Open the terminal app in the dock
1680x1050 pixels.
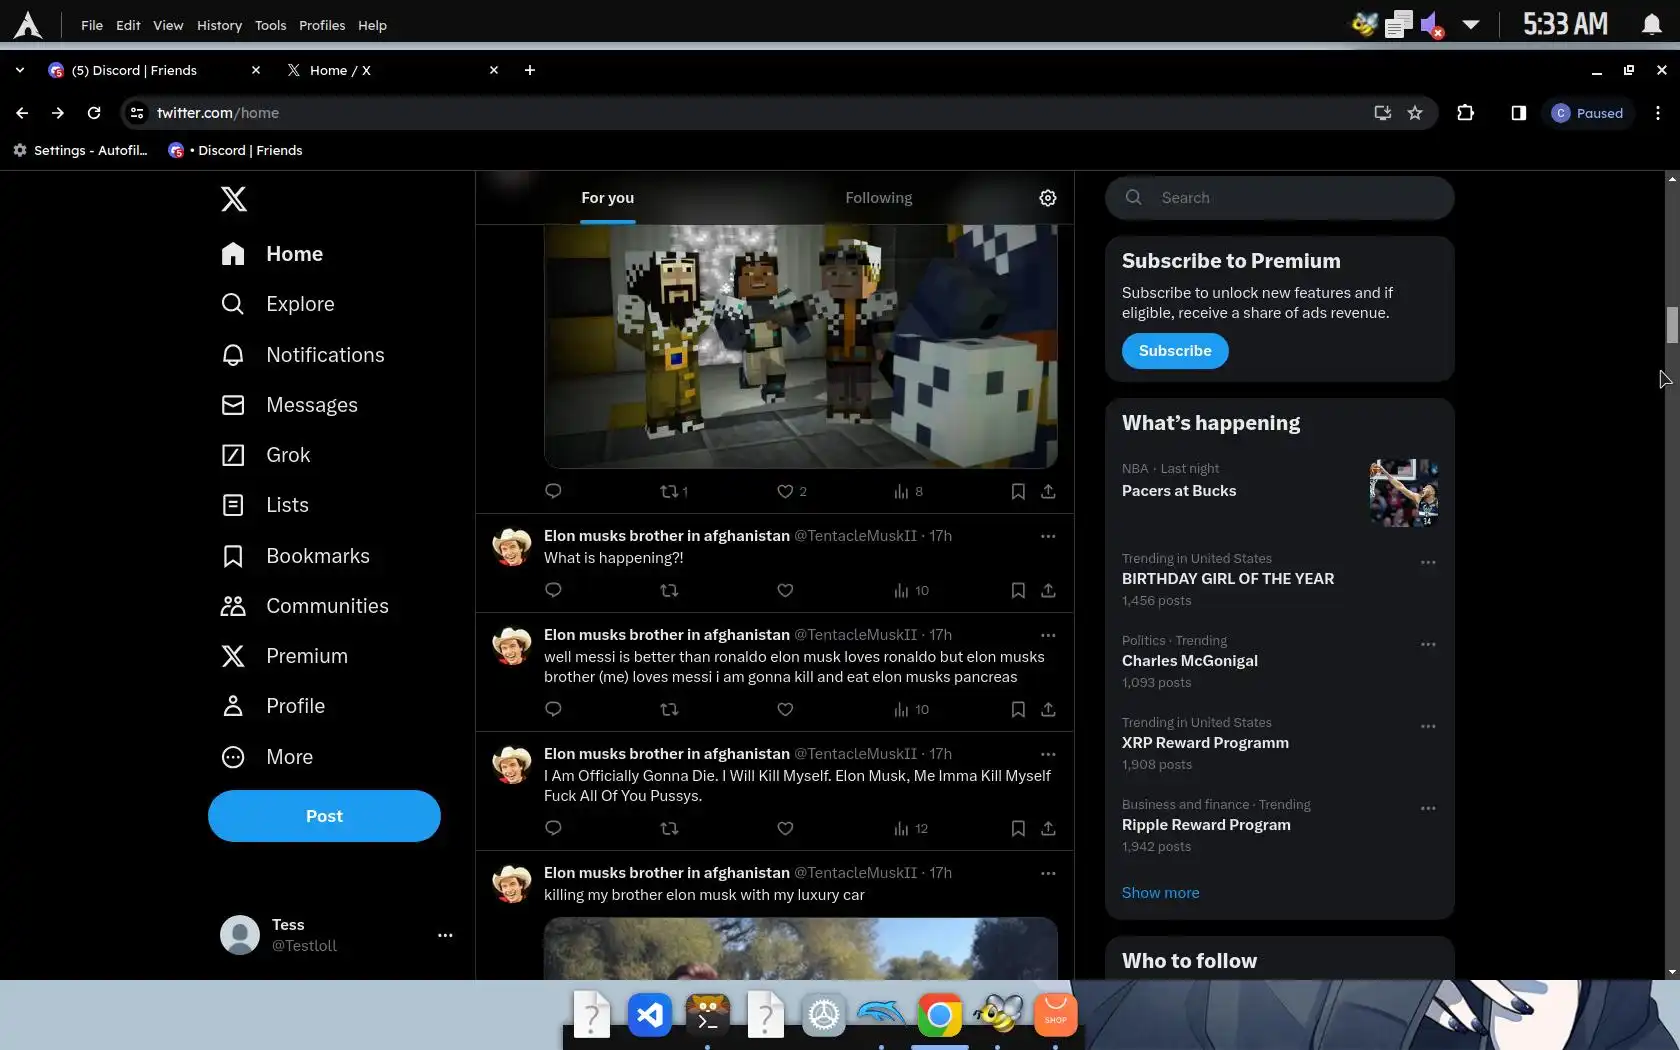tap(708, 1015)
